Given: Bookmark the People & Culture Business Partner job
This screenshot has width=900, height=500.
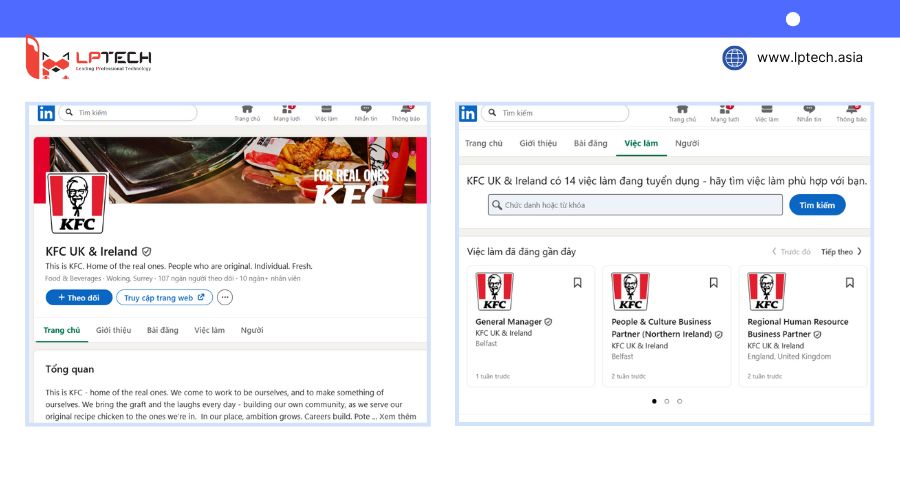Looking at the screenshot, I should [x=713, y=283].
